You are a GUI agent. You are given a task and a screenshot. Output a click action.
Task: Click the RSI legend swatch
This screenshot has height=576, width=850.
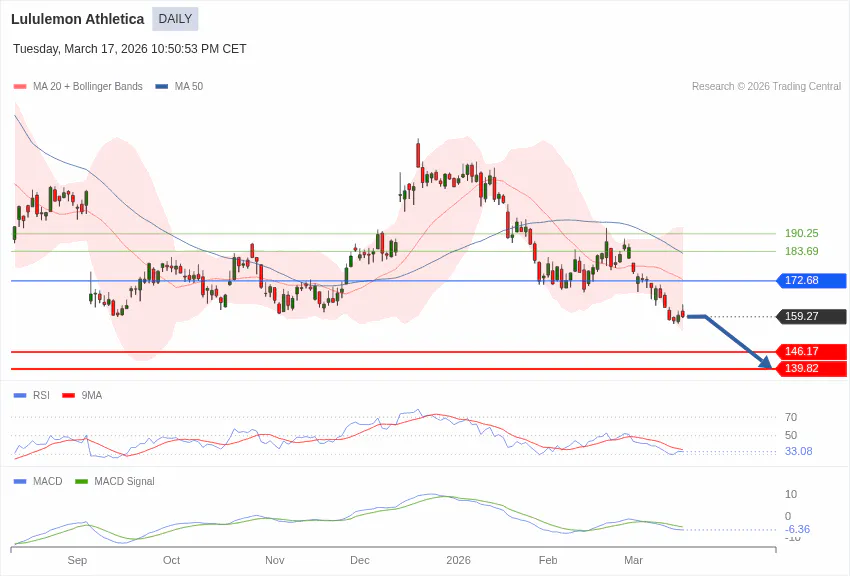click(x=20, y=396)
